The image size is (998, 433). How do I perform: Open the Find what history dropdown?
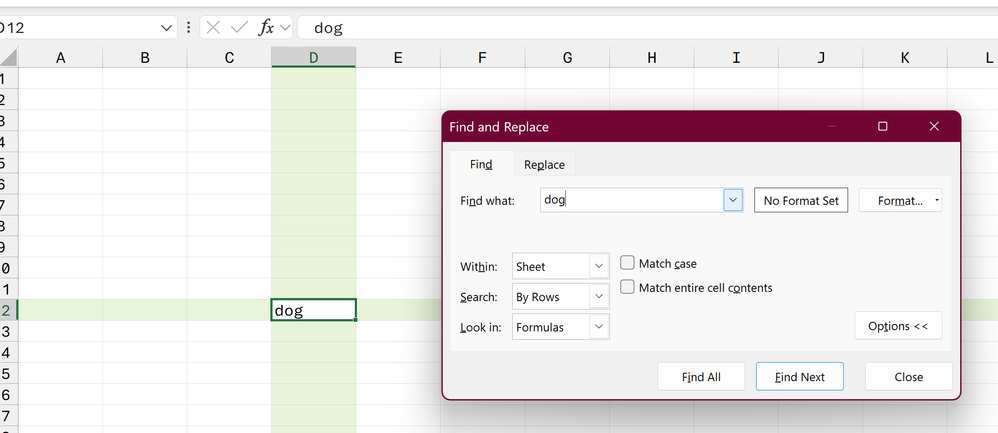[733, 200]
